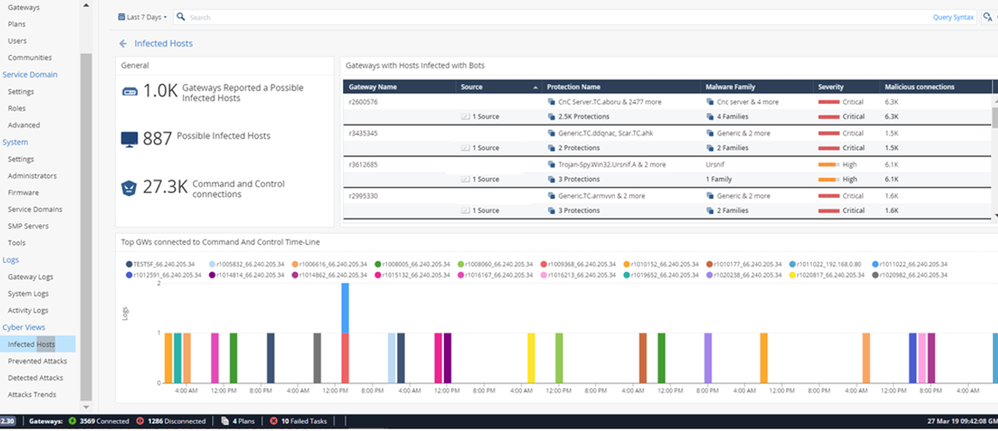This screenshot has width=998, height=431.
Task: Click the shield icon beside 27.3K connections
Action: pos(130,187)
